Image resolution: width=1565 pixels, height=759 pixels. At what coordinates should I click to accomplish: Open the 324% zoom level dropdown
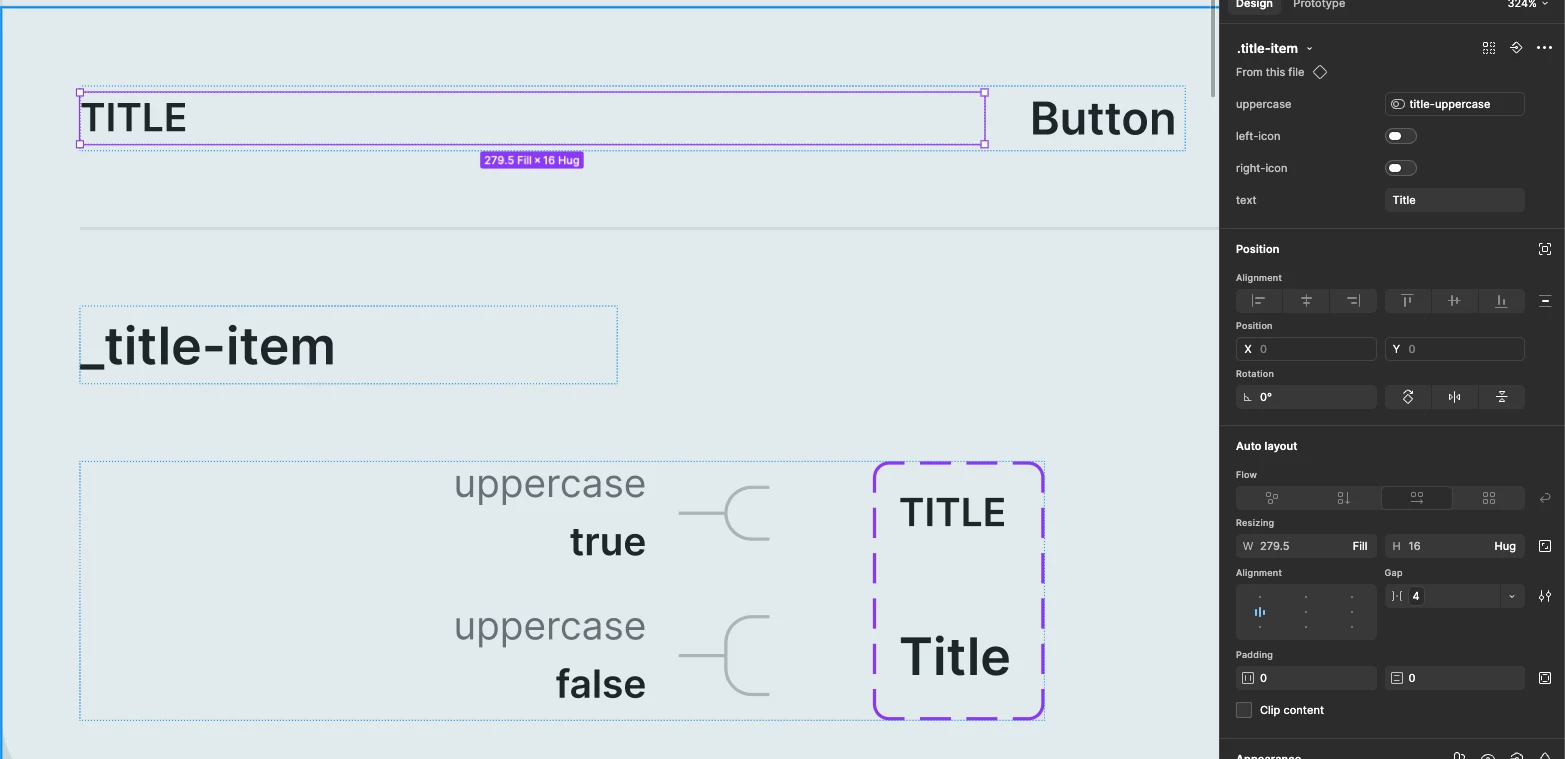1528,5
